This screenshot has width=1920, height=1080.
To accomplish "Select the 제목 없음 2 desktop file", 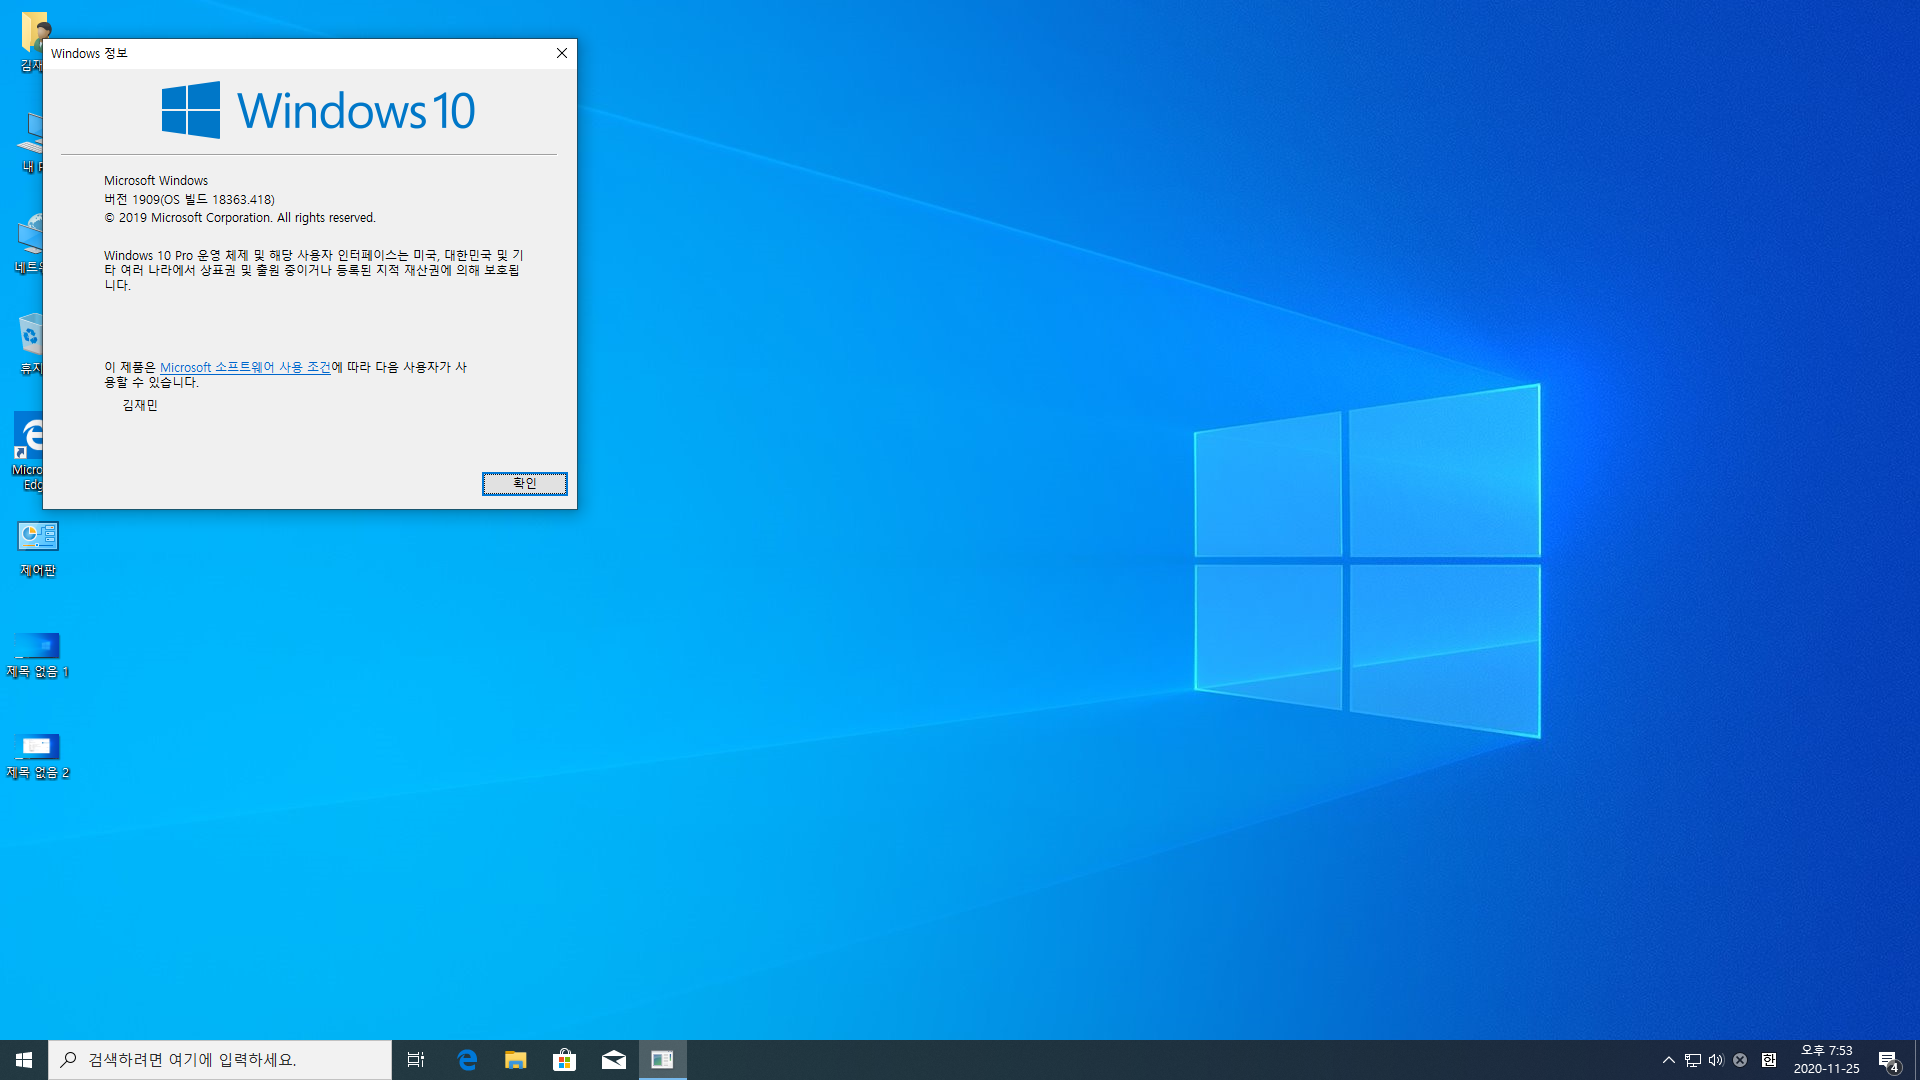I will point(38,756).
